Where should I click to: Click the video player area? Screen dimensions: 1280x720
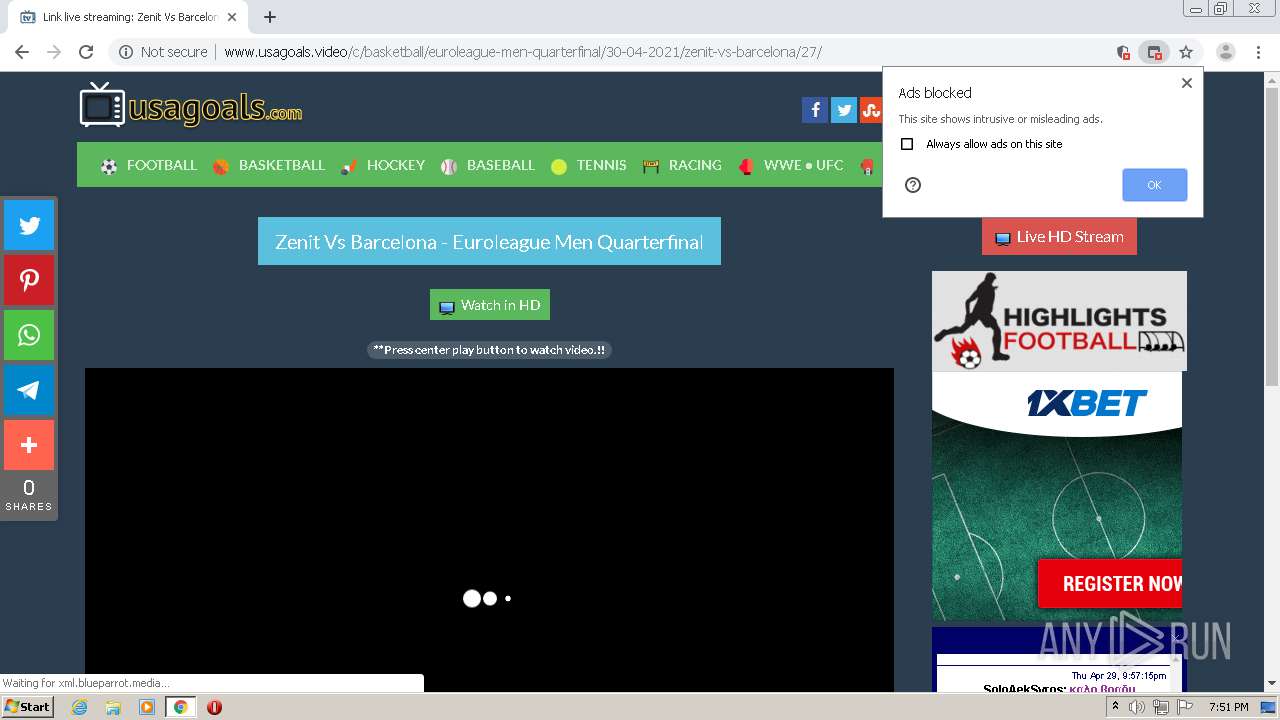point(489,530)
